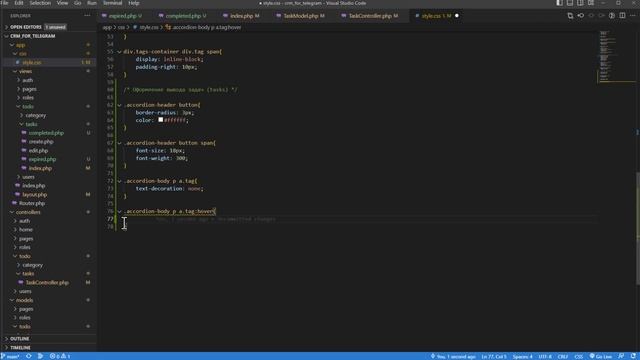The image size is (640, 360).
Task: Synchronize changes icon in status bar
Action: [x=29, y=356]
